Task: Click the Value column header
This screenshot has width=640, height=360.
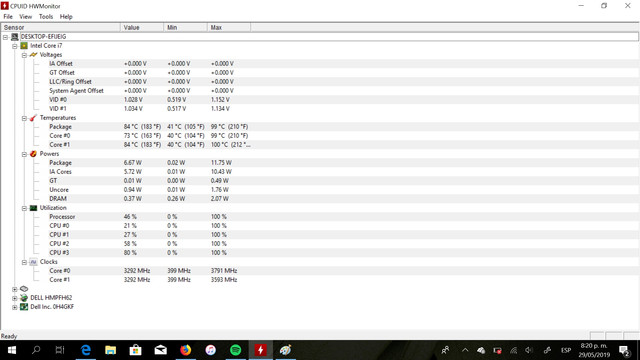Action: [142, 27]
